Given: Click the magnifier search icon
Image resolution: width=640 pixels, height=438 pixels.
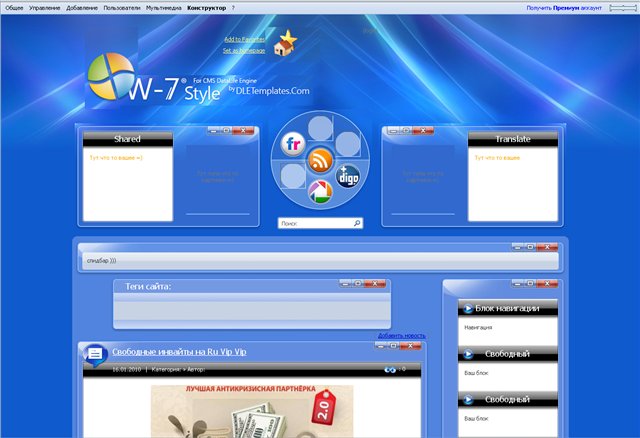Looking at the screenshot, I should click(357, 223).
